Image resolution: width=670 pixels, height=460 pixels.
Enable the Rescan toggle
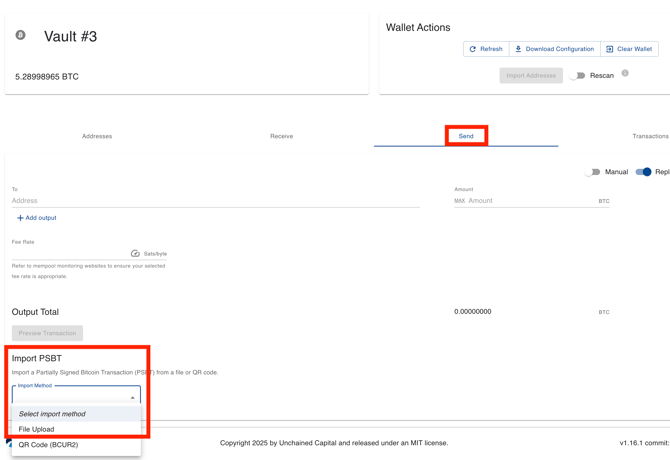(578, 76)
